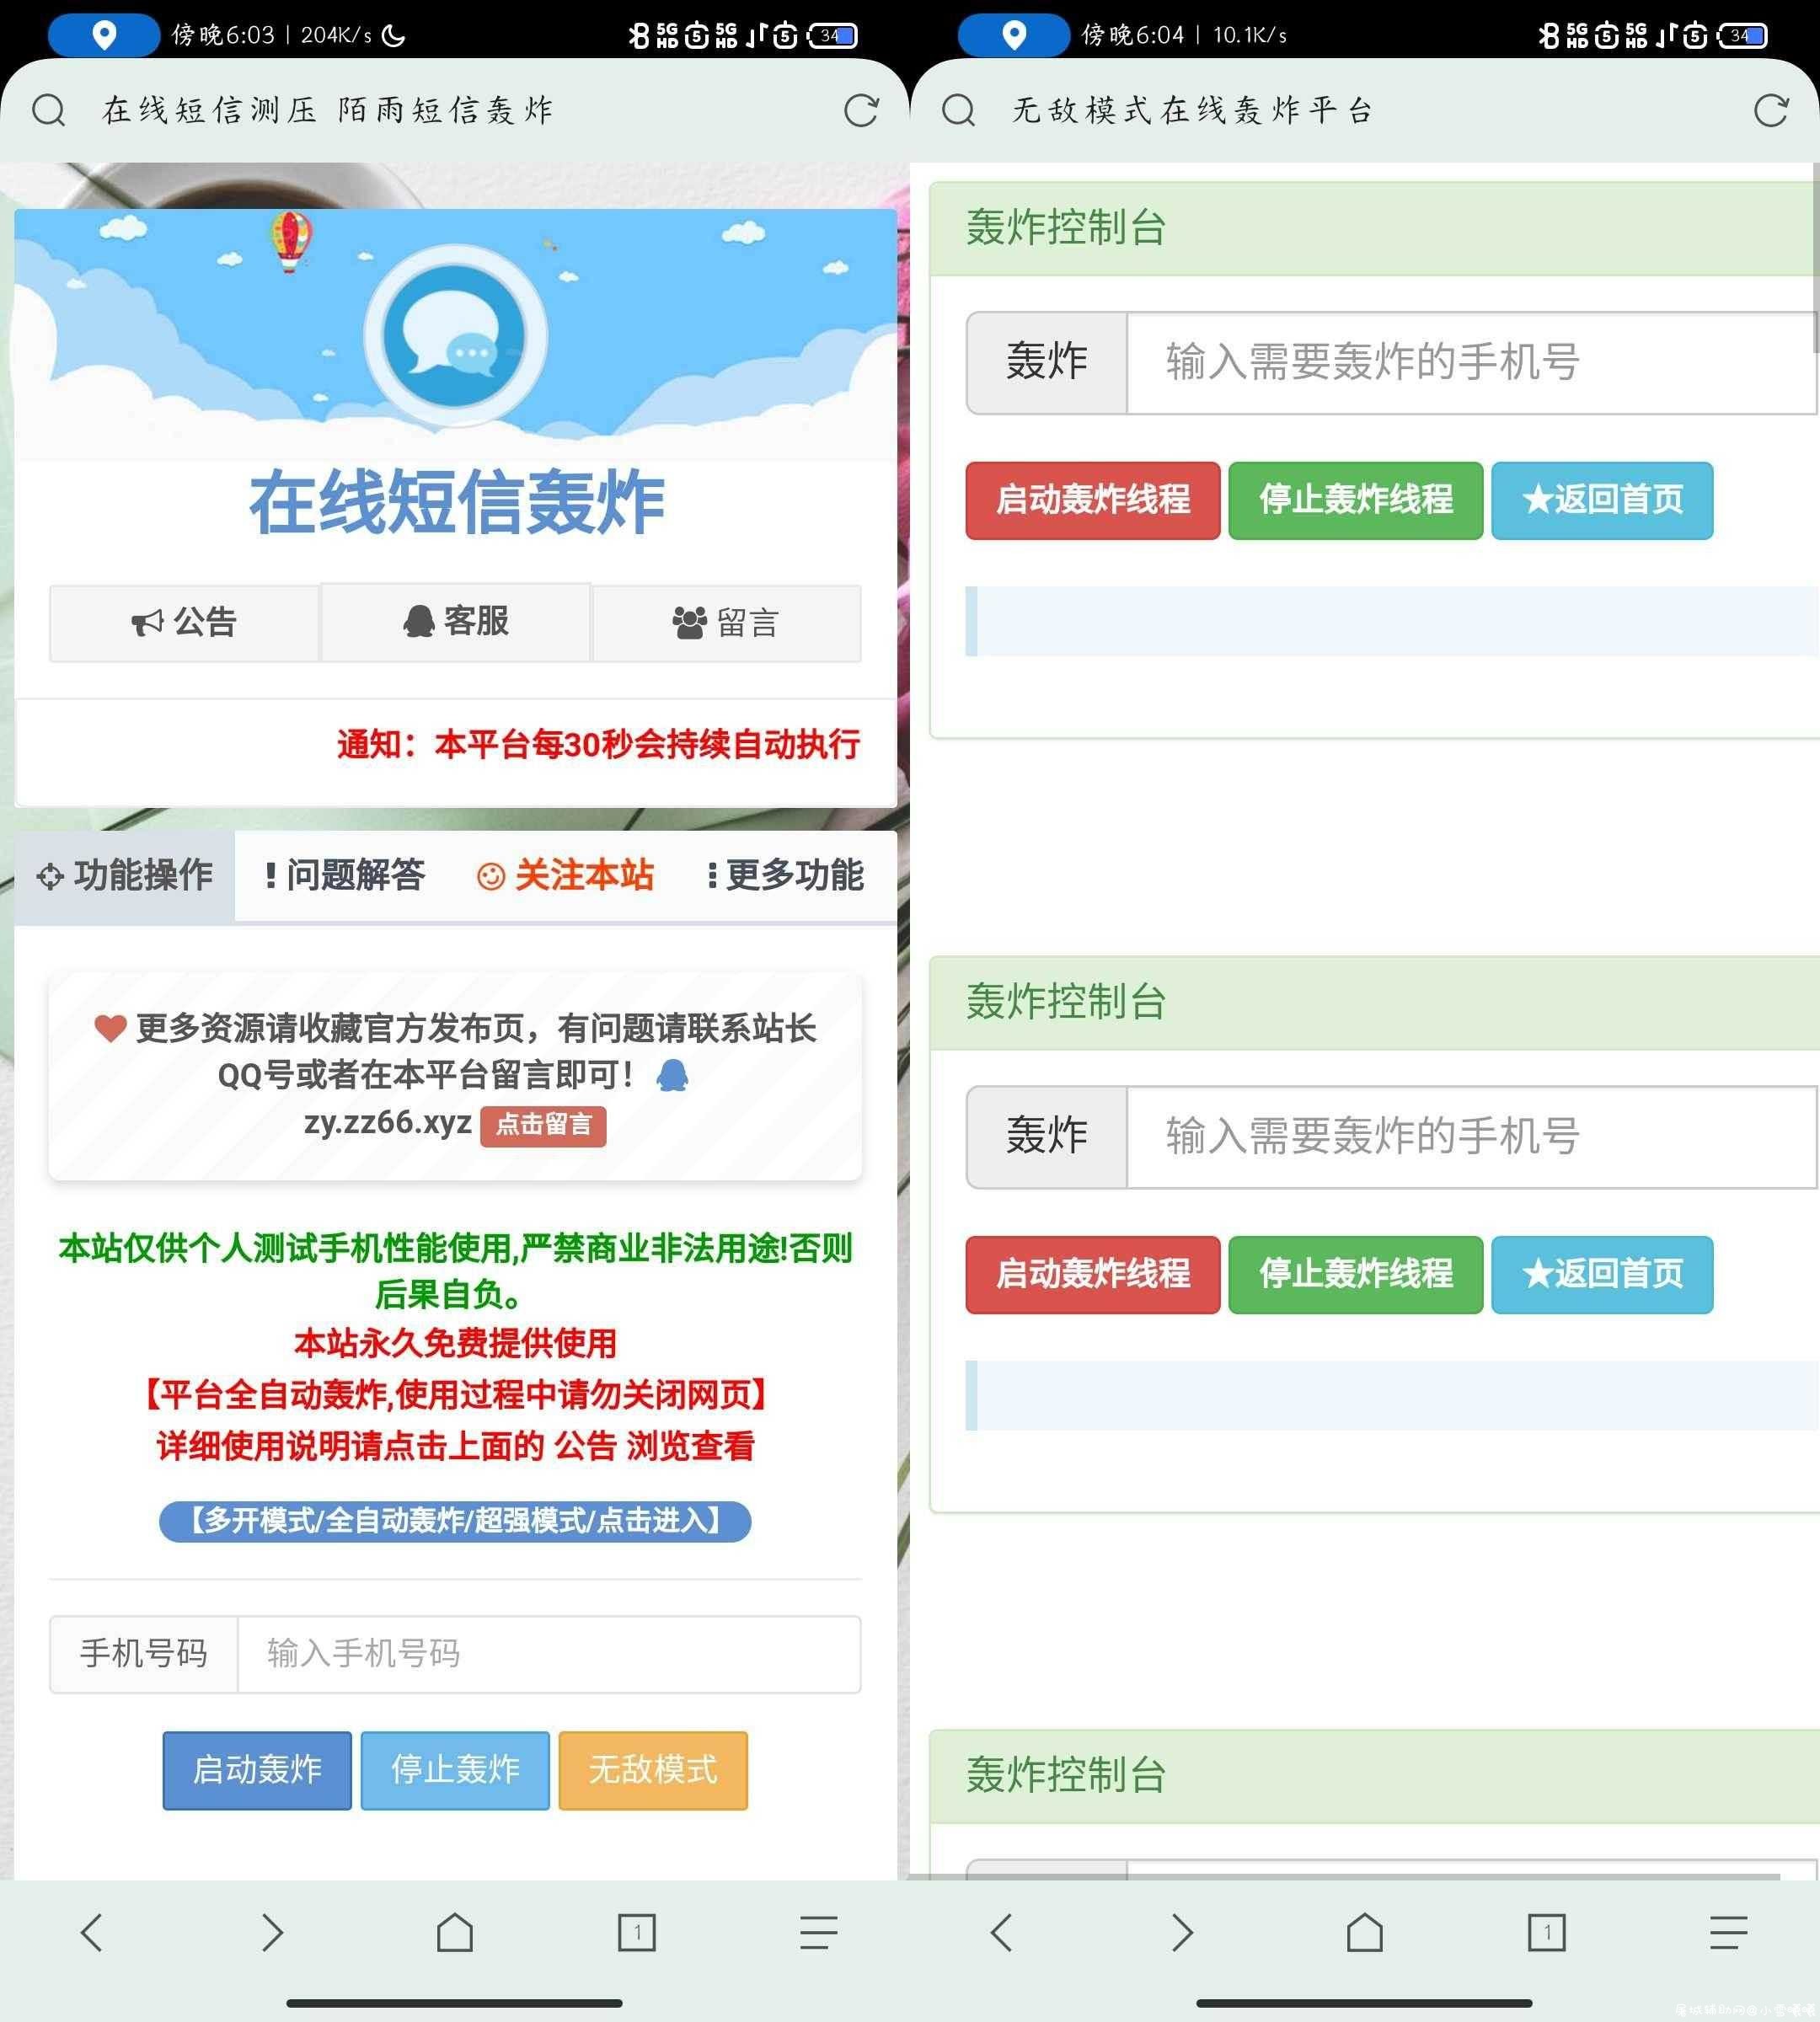Open home in right browser
Viewport: 1820px width, 2022px height.
1365,1933
